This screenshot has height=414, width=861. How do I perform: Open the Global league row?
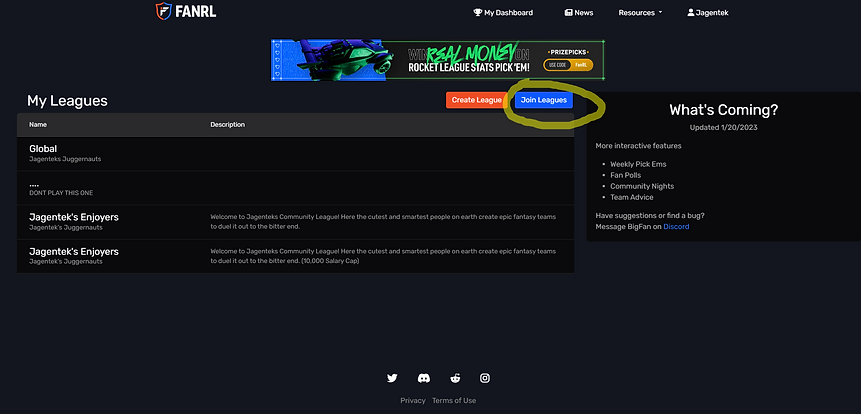tap(295, 154)
